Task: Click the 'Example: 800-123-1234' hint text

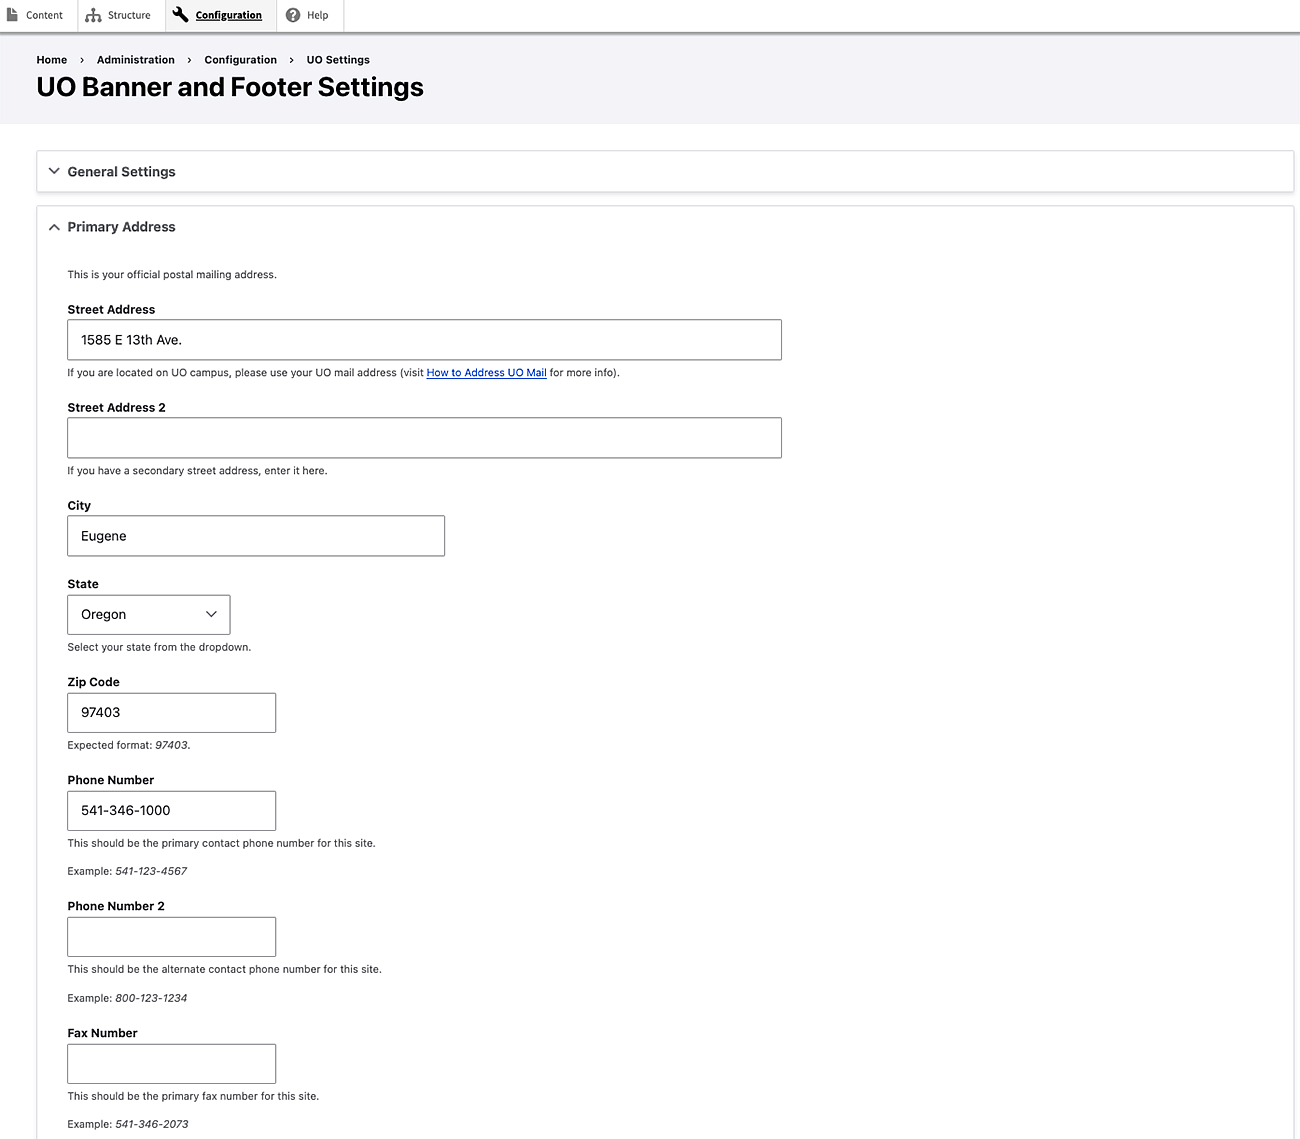Action: coord(127,998)
